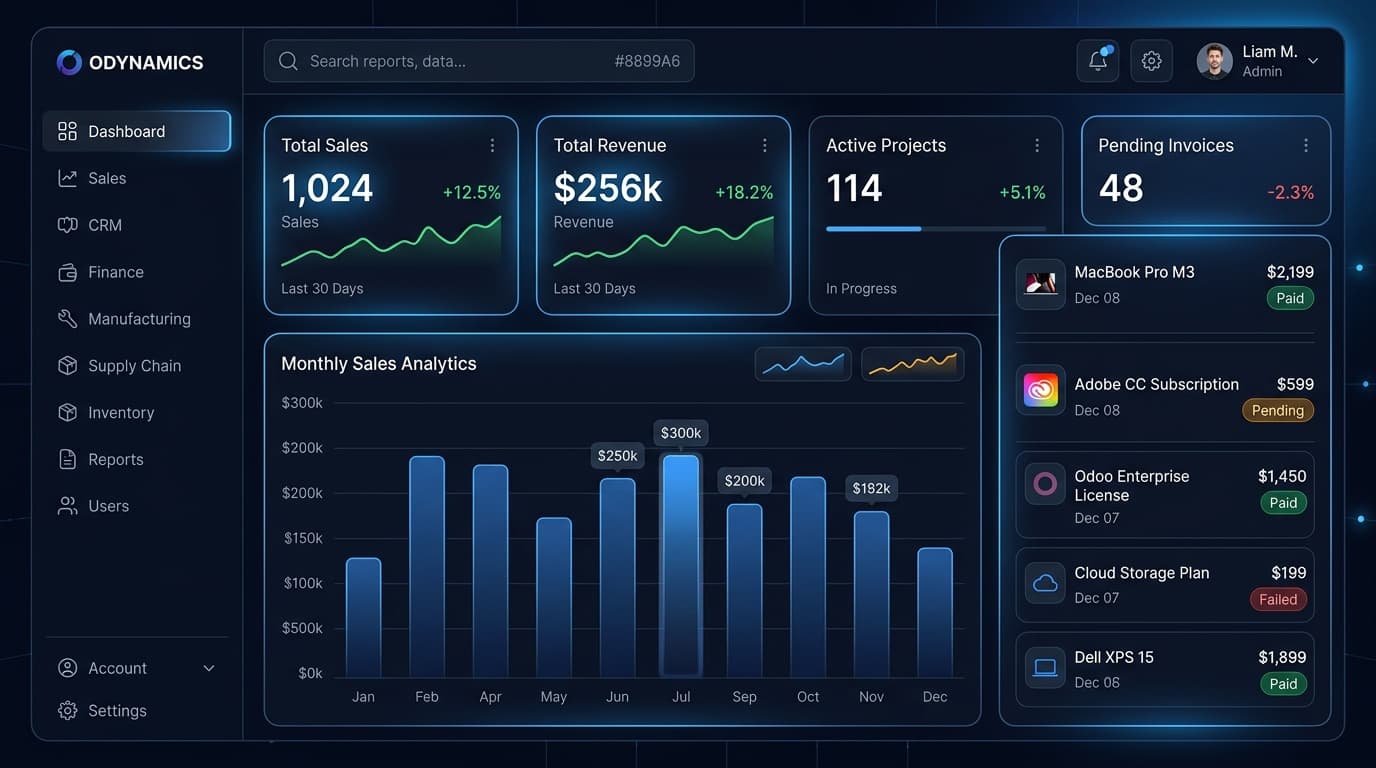Screen dimensions: 1376x768
Task: Open Total Sales card options menu
Action: [x=492, y=146]
